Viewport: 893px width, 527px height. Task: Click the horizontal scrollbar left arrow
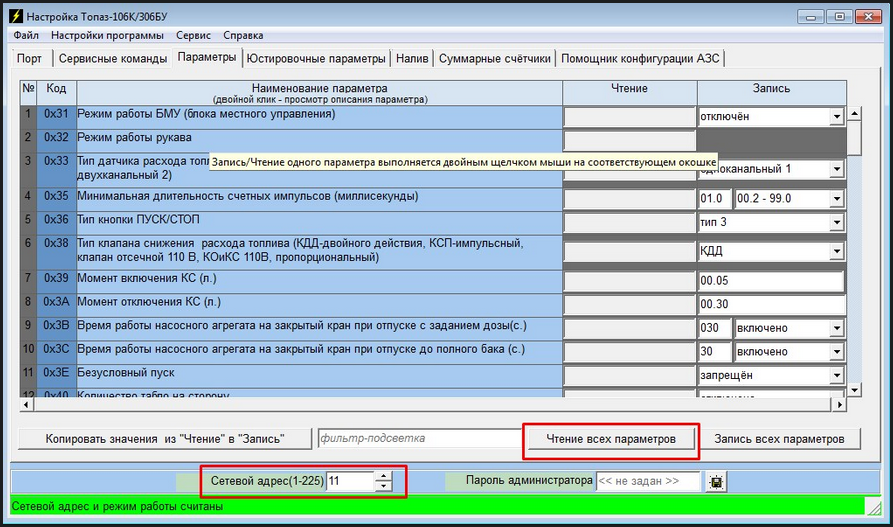pyautogui.click(x=26, y=405)
